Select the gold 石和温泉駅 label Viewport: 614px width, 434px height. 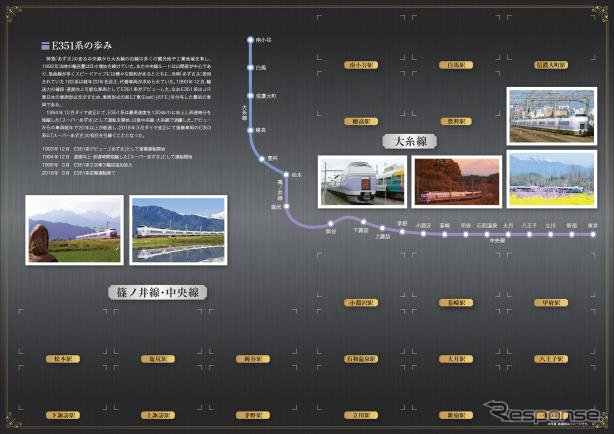tap(361, 359)
